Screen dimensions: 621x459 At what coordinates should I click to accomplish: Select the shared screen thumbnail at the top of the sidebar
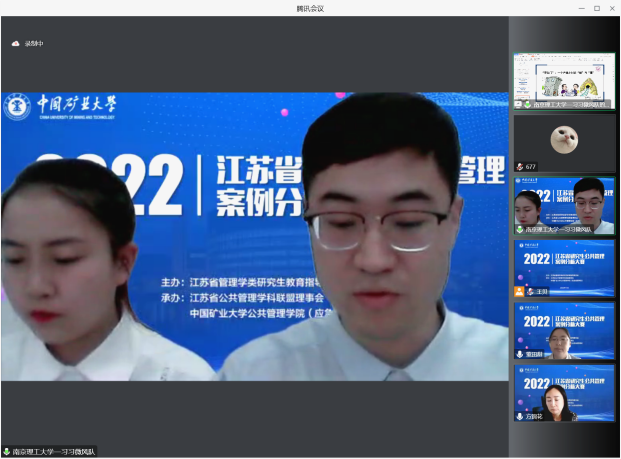coord(564,78)
